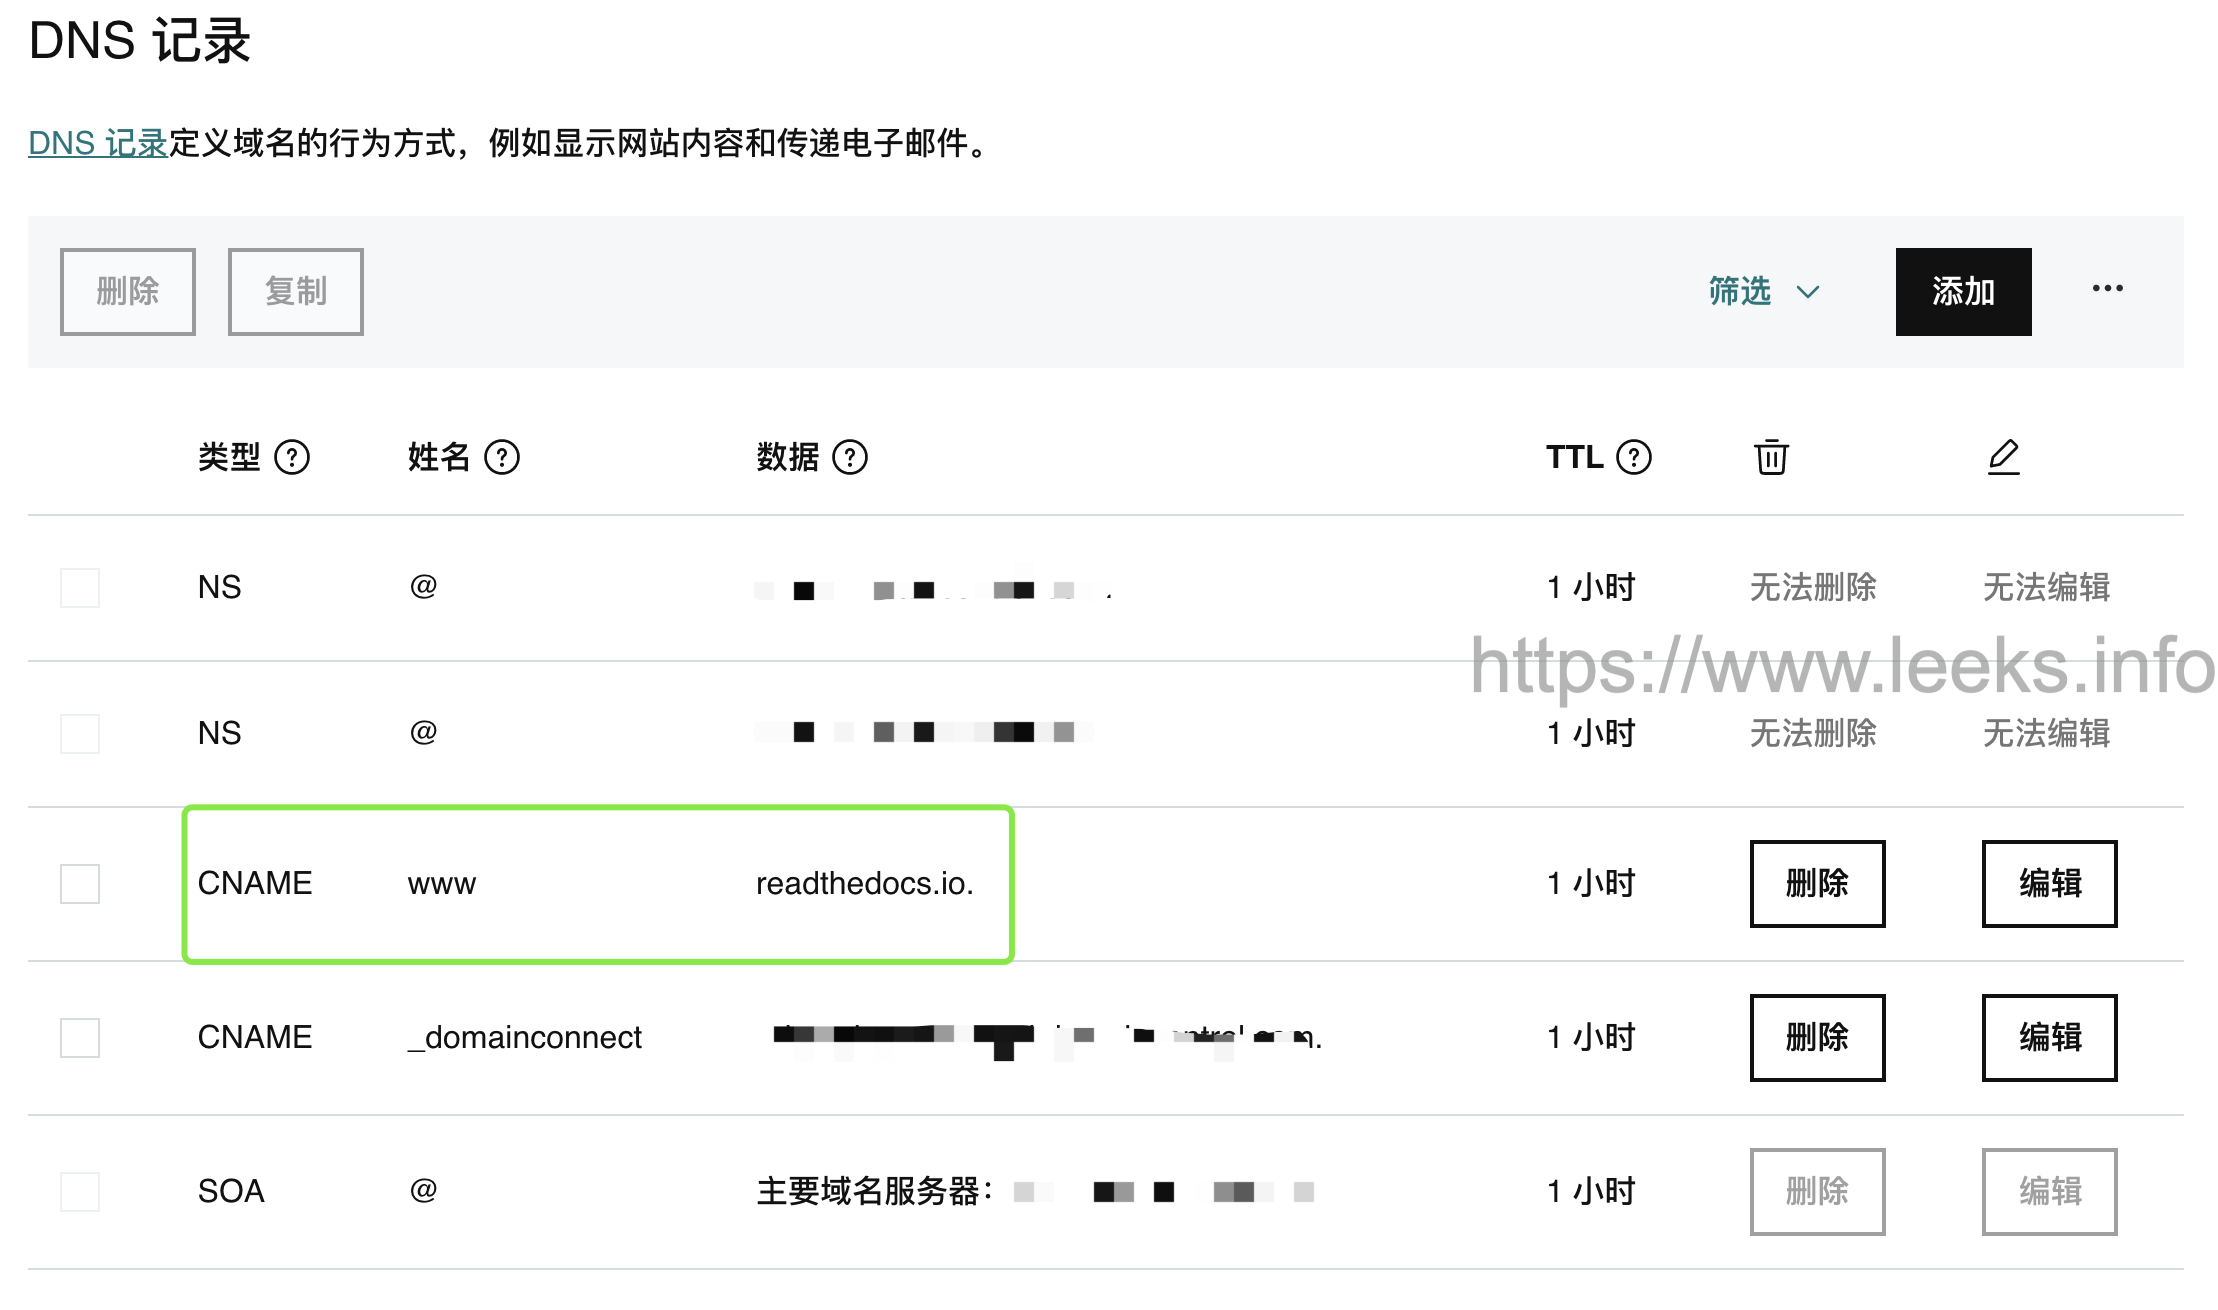Click 编辑 for the _domainconnect record
This screenshot has height=1310, width=2218.
pyautogui.click(x=2050, y=1037)
